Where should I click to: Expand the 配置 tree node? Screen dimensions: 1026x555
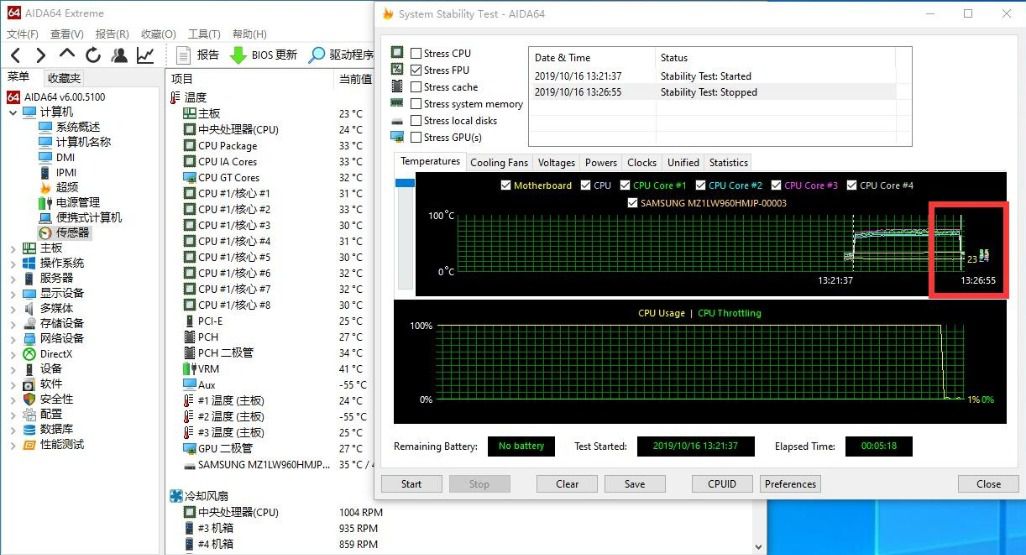[13, 415]
